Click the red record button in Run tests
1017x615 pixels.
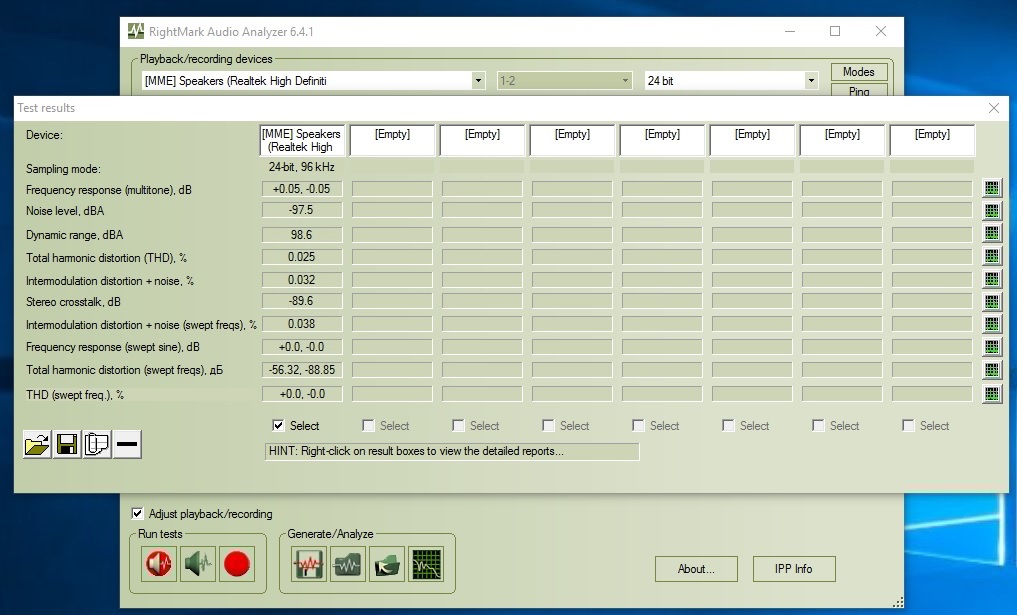[237, 565]
